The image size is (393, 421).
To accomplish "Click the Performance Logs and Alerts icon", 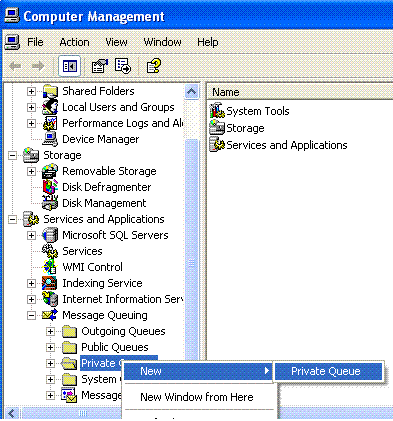I will (50, 123).
